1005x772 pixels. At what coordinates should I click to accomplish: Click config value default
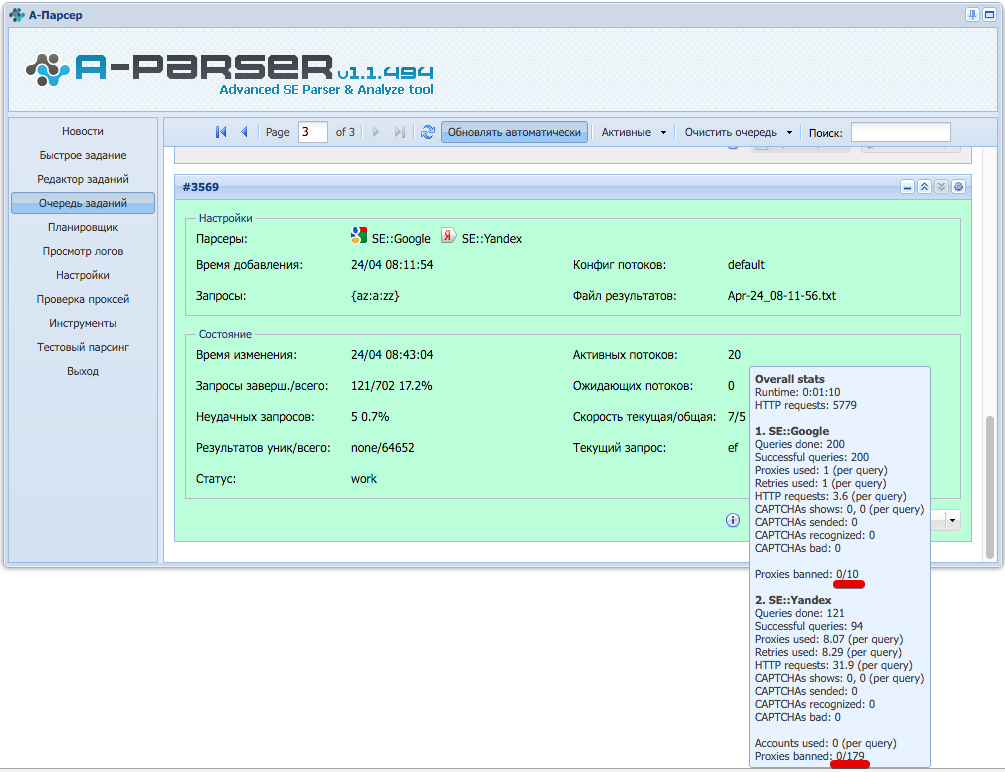[x=746, y=265]
